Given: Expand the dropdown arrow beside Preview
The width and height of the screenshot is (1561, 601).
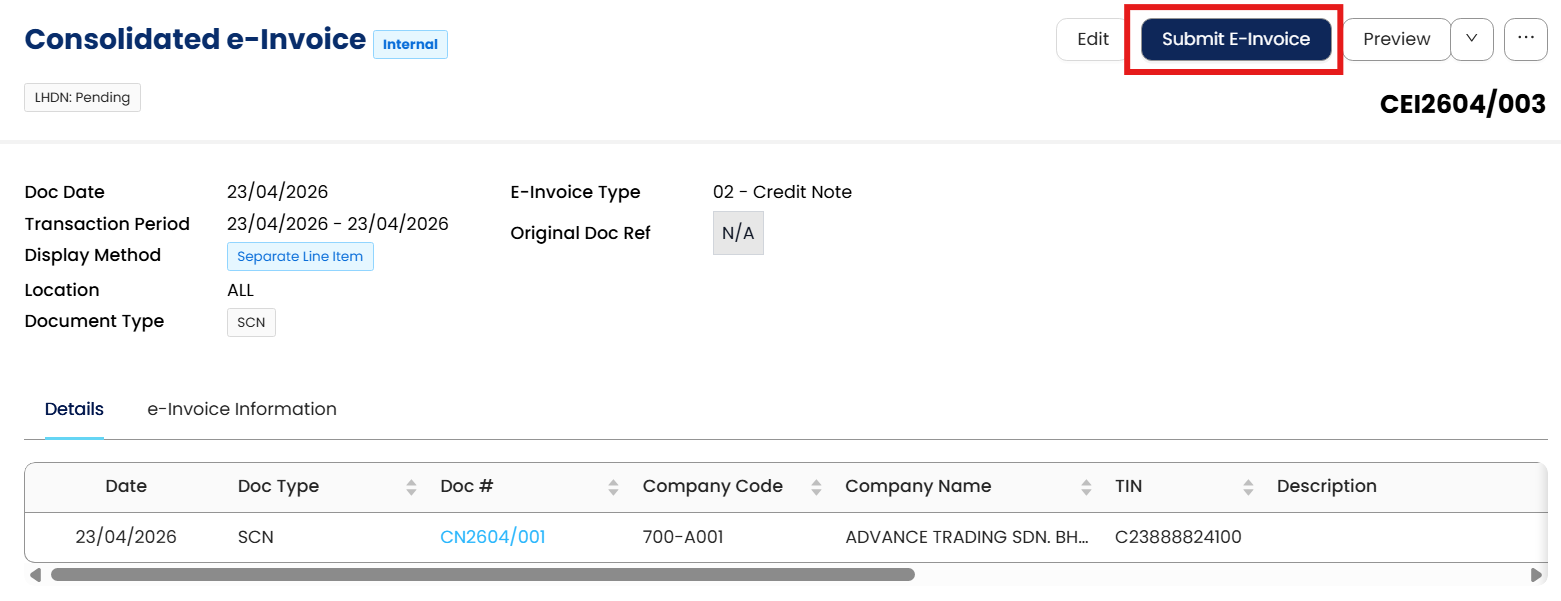Looking at the screenshot, I should pos(1471,39).
